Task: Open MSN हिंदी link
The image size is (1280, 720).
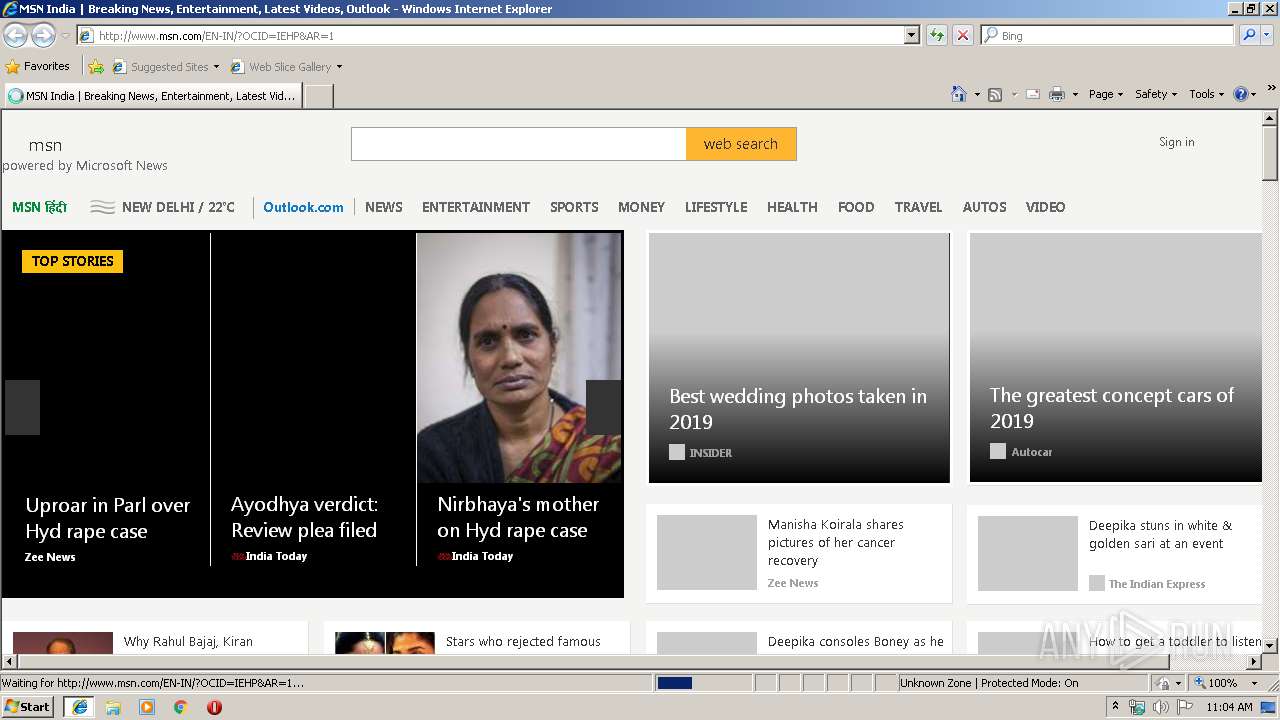Action: [39, 207]
